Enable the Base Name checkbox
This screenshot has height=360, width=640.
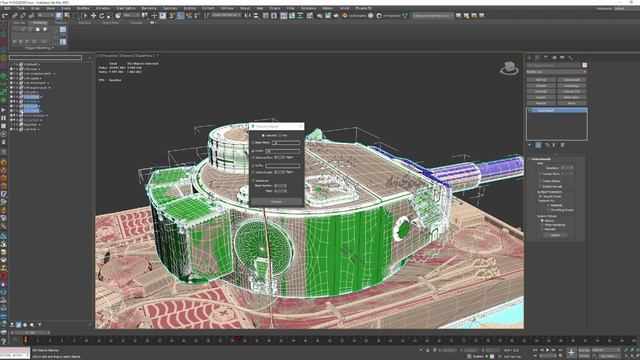coord(253,142)
